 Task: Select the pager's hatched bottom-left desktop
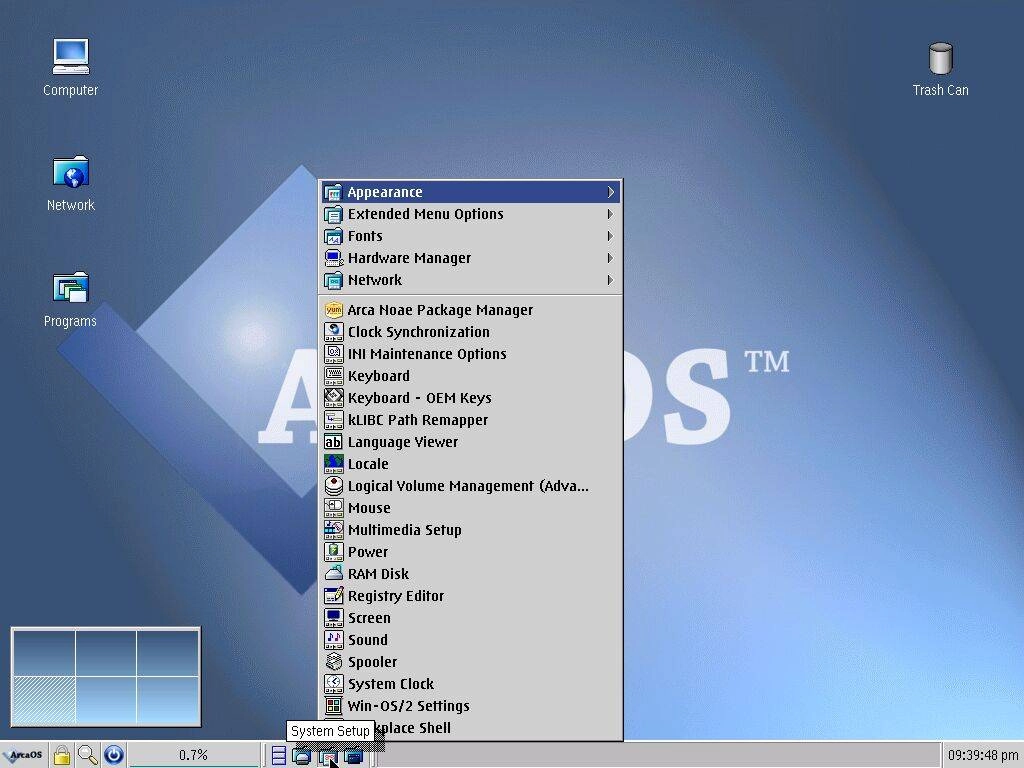point(44,700)
